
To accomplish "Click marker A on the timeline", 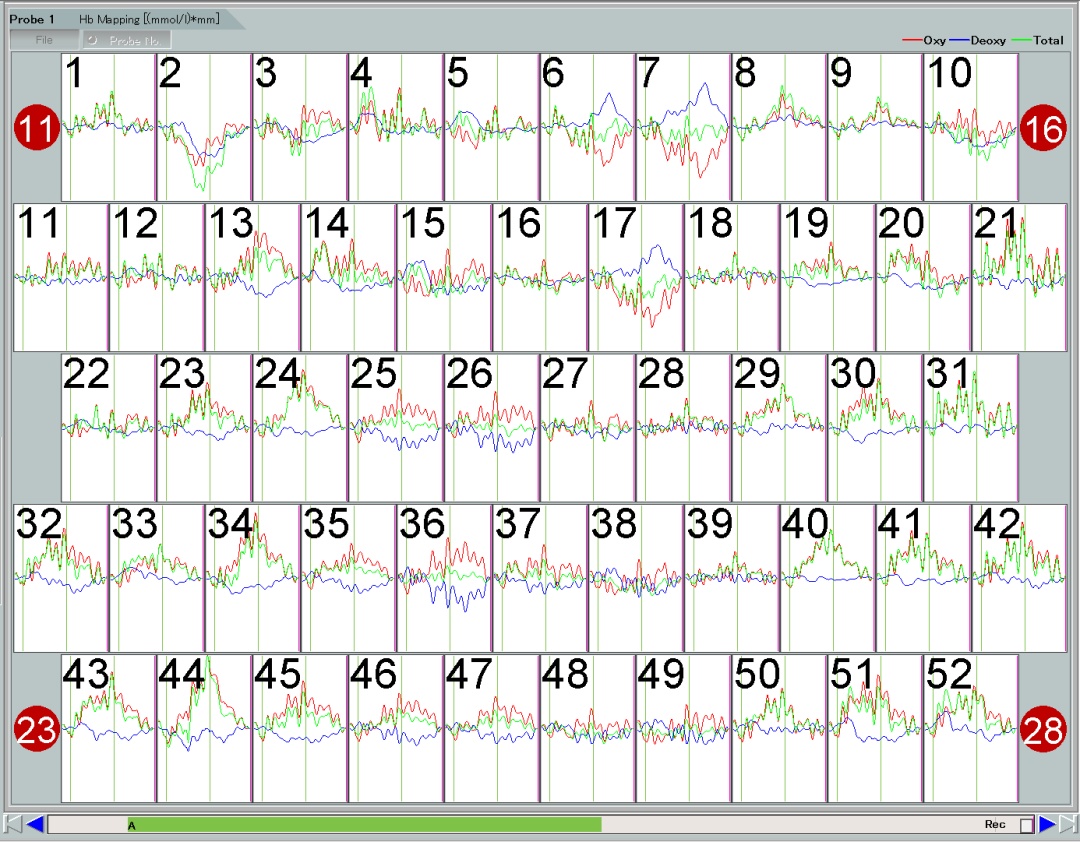I will tap(131, 826).
